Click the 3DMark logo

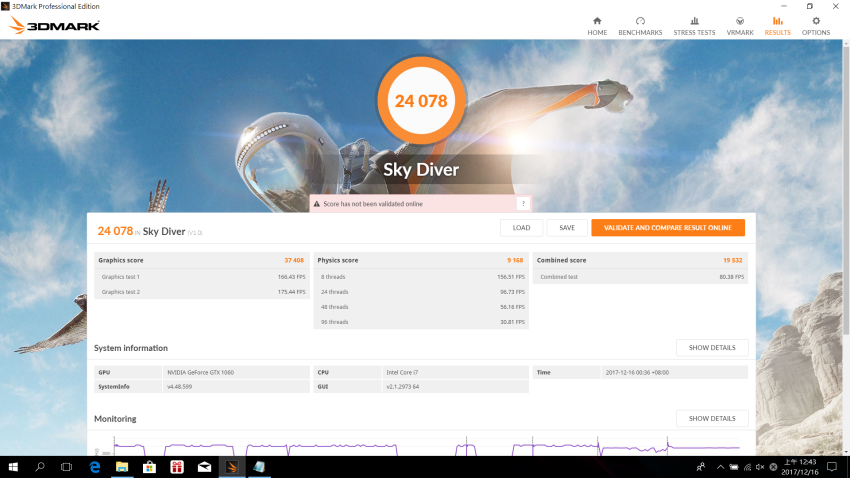(x=54, y=25)
